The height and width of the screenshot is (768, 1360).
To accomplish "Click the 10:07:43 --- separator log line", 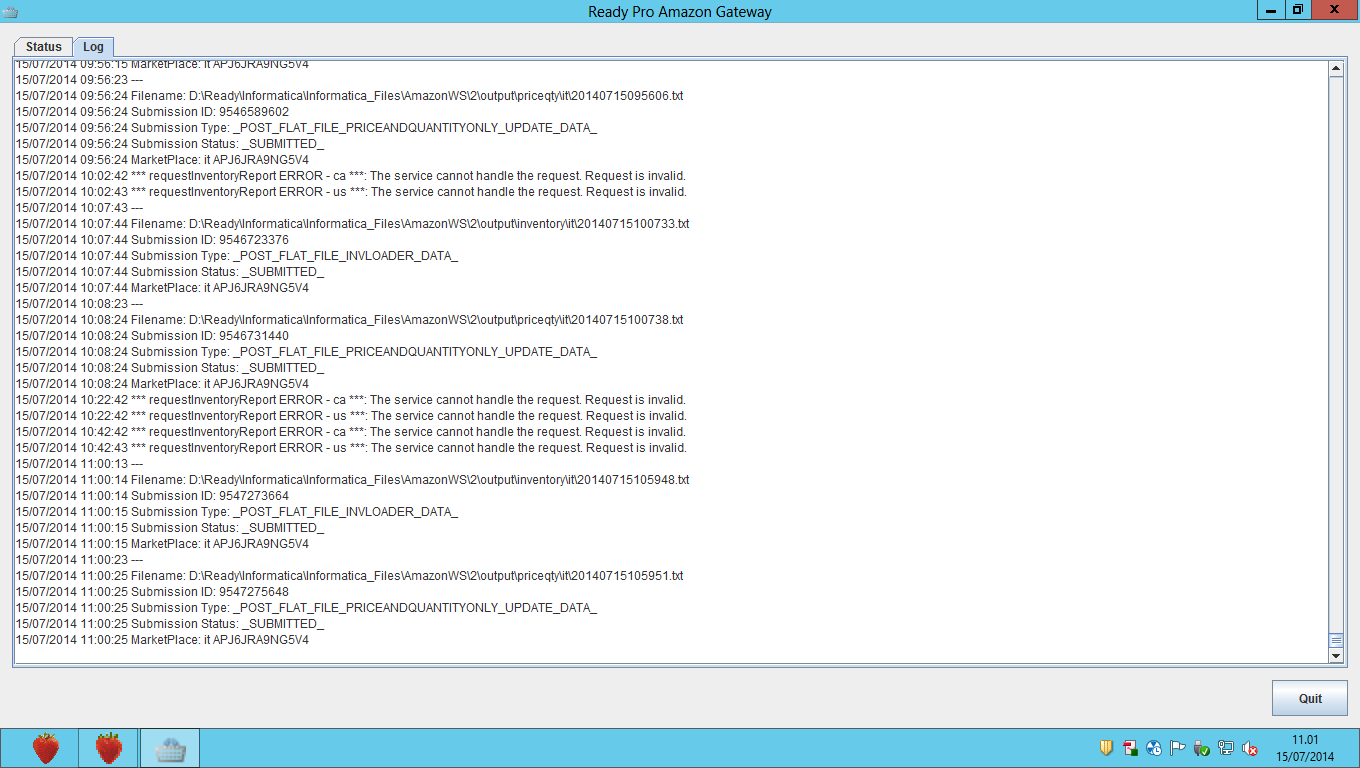I will (x=79, y=208).
